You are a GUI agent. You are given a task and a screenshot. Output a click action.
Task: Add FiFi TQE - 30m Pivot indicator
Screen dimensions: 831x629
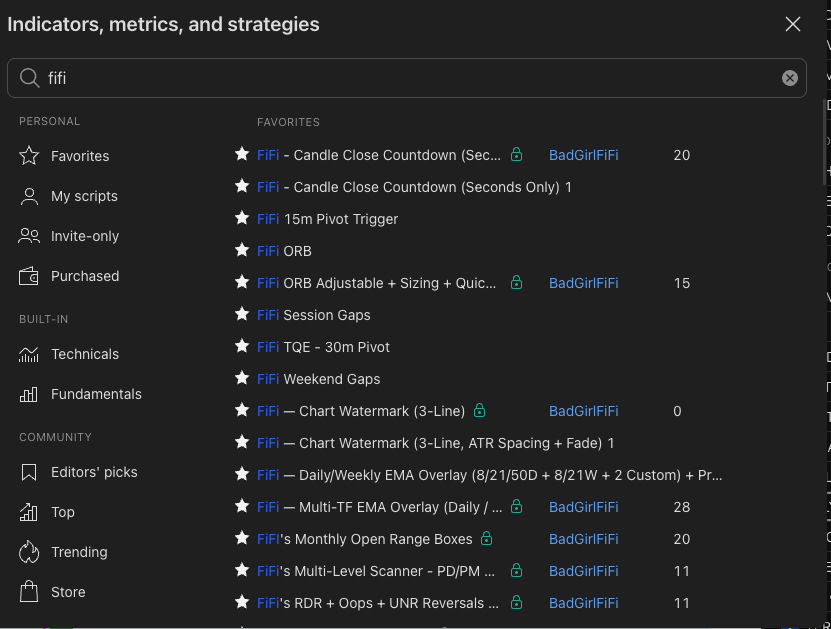coord(323,347)
